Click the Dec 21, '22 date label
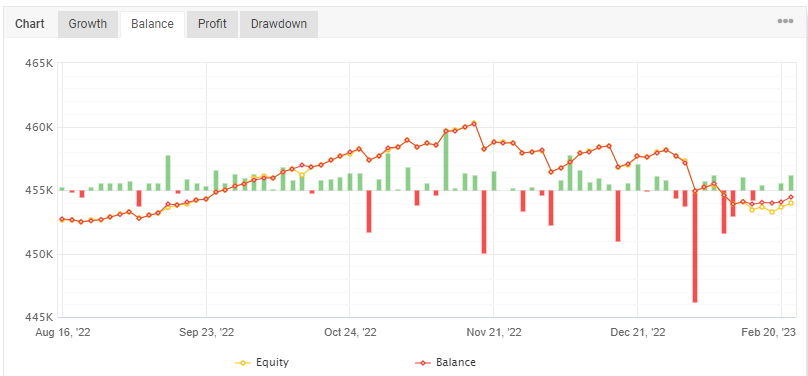Screen dimensions: 808x376 (x=637, y=333)
